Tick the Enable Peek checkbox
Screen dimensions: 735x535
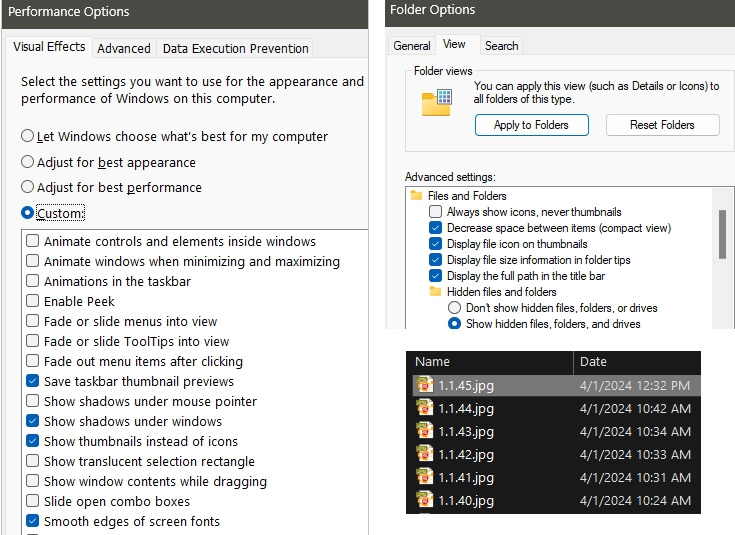[x=32, y=301]
